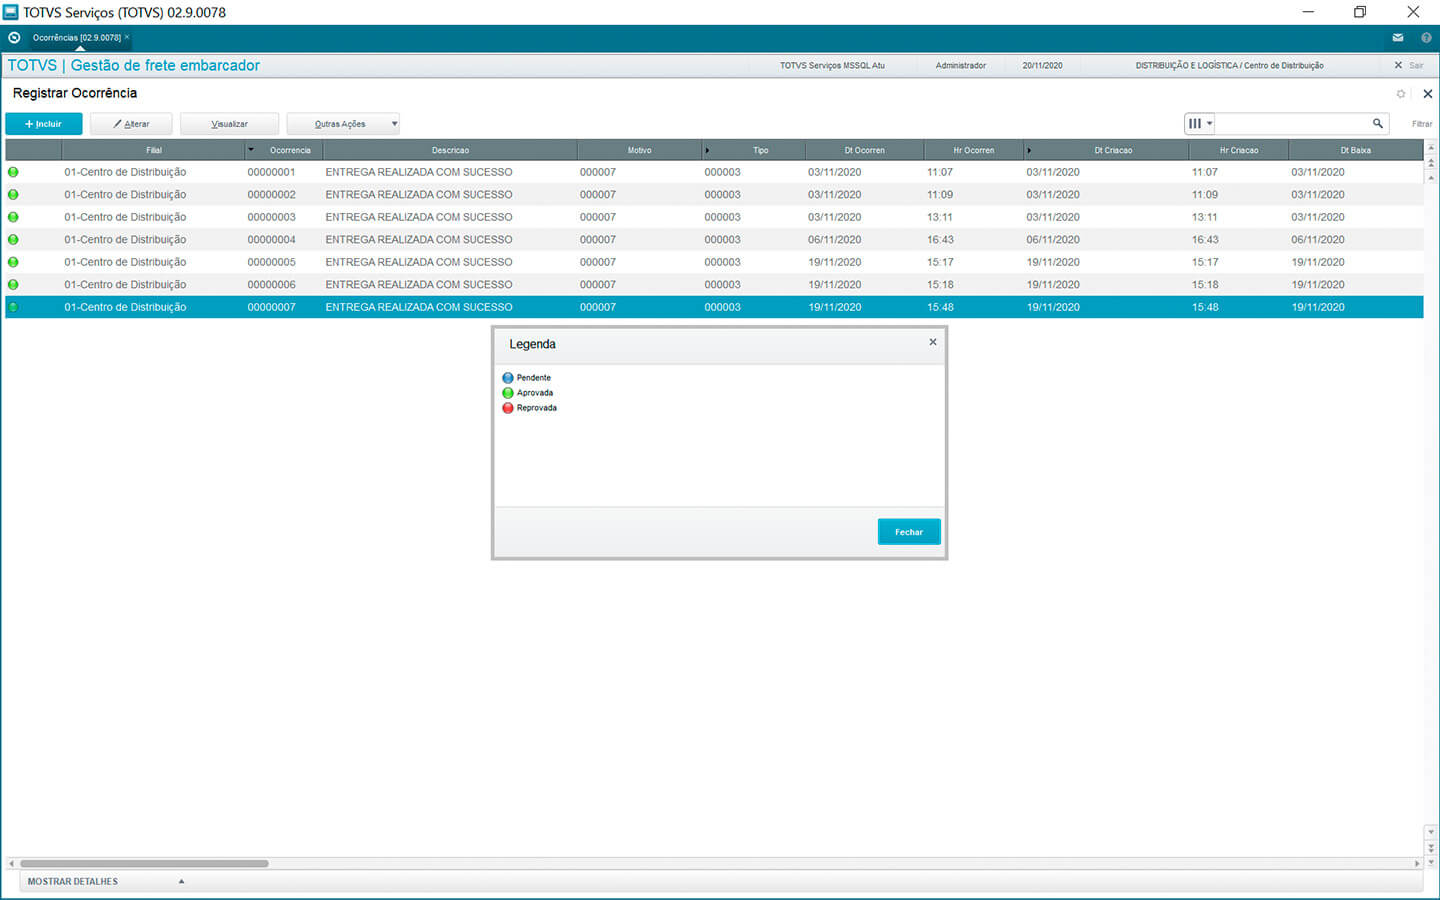Click green status icon of occurrence 00000004
Viewport: 1440px width, 900px height.
click(13, 240)
